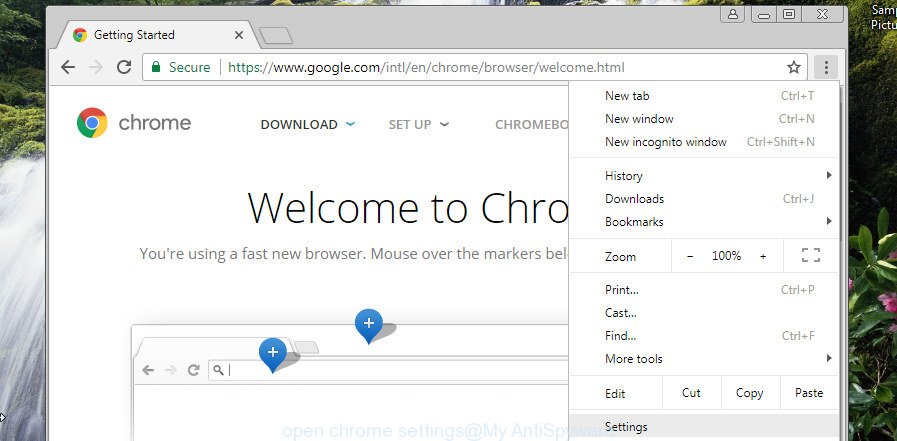Select Cast... in the menu
Viewport: 897px width, 441px height.
704,313
